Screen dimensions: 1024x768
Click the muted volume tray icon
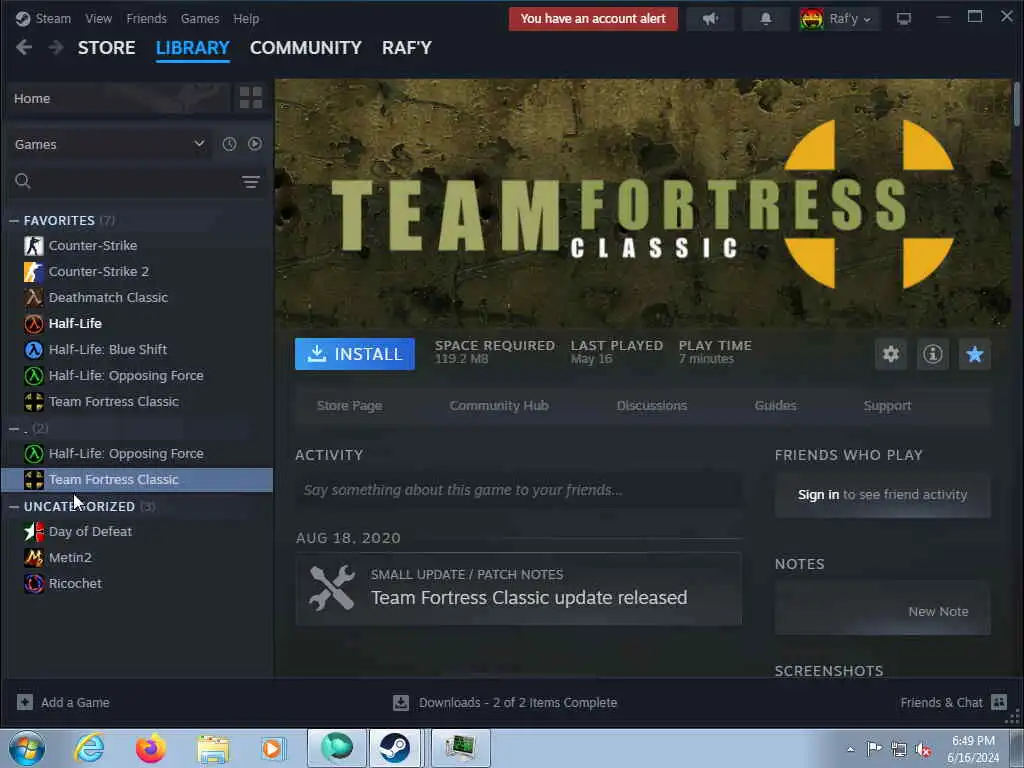pyautogui.click(x=923, y=749)
